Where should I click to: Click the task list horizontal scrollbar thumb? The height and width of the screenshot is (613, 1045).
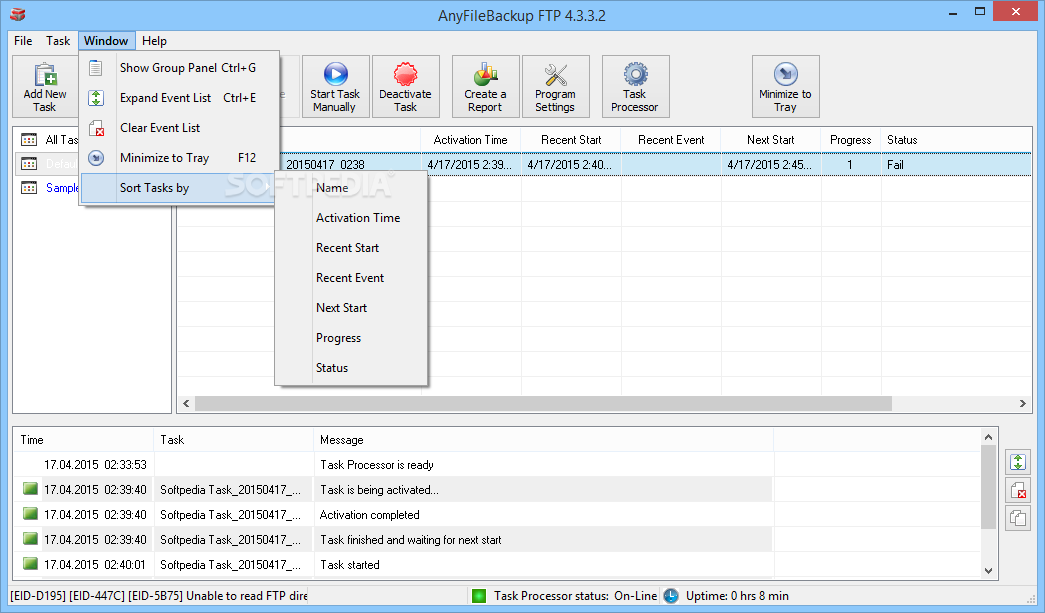point(543,403)
